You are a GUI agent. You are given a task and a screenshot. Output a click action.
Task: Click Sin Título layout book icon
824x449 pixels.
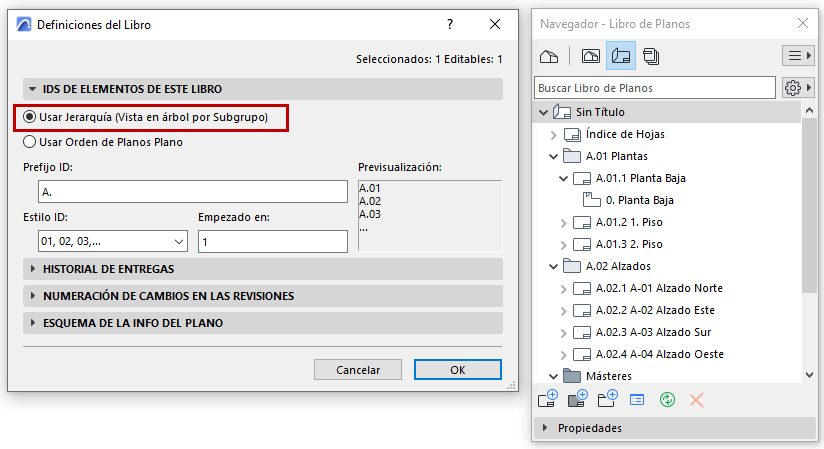pyautogui.click(x=562, y=112)
